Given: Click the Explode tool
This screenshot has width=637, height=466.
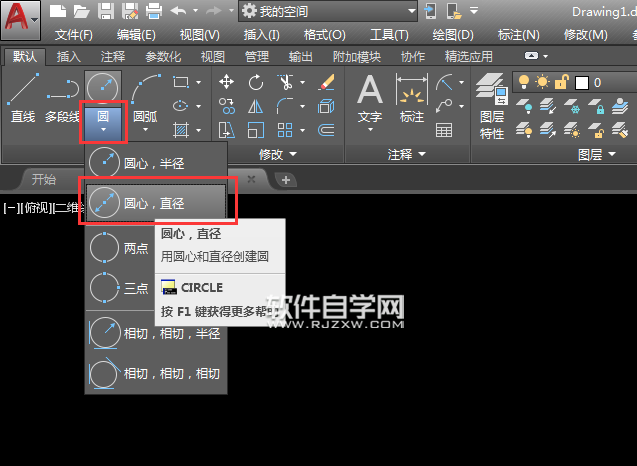Looking at the screenshot, I should [x=327, y=106].
